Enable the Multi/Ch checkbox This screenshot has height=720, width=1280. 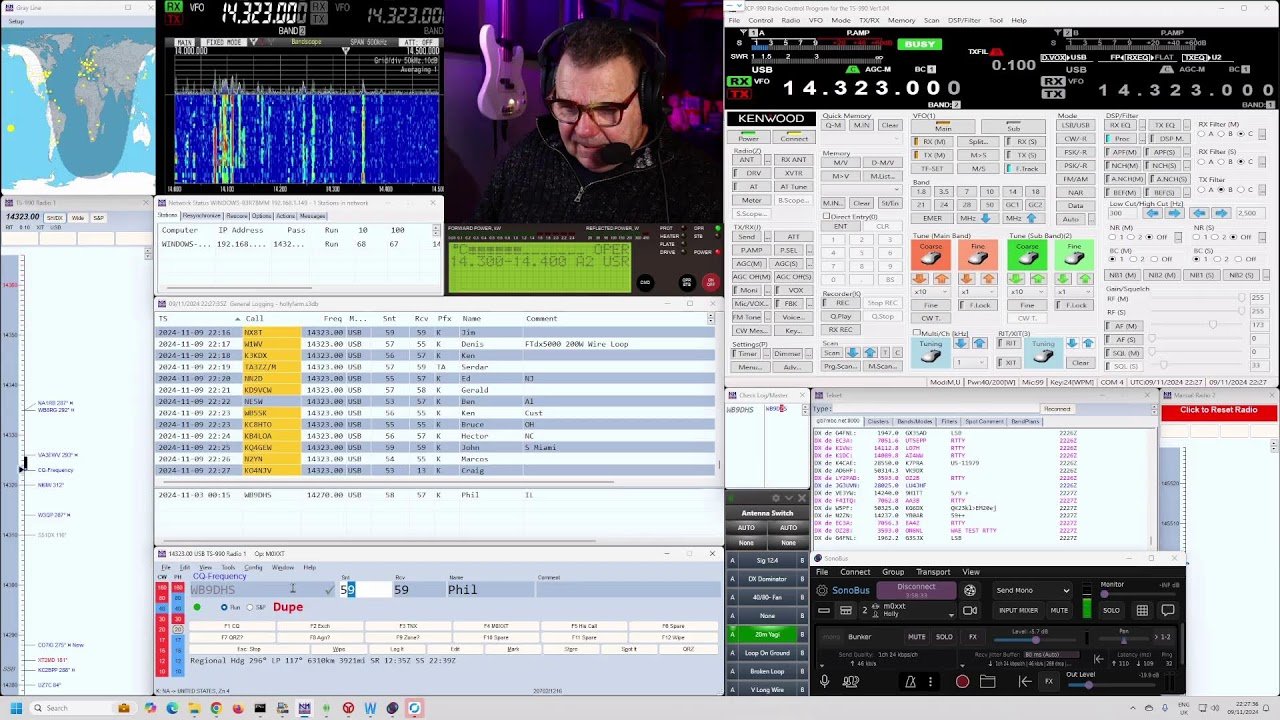pyautogui.click(x=916, y=332)
